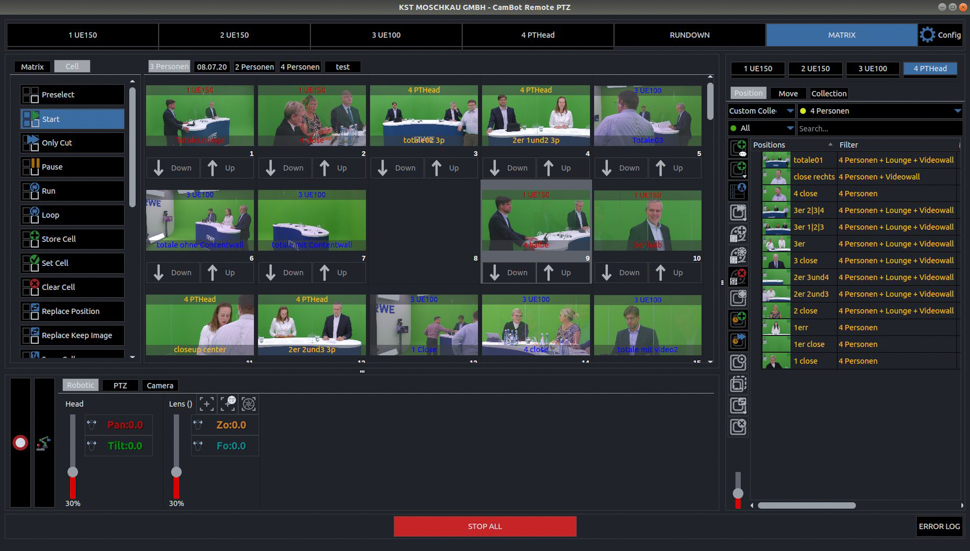Expand the 4 Personen collection dropdown
970x551 pixels.
point(879,111)
